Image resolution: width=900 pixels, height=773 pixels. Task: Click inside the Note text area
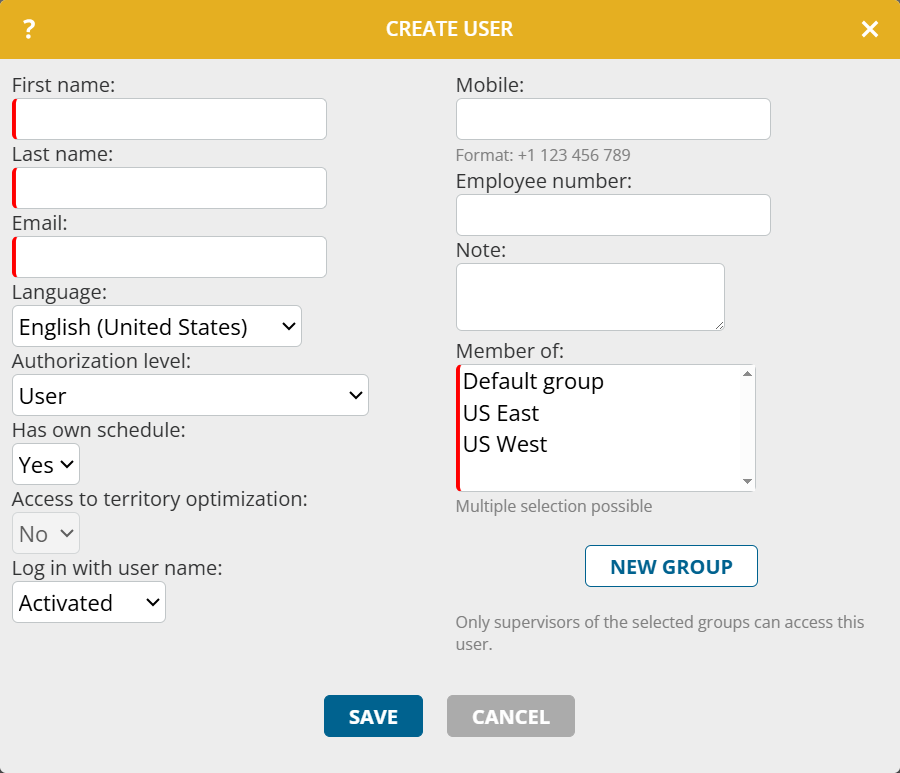point(590,297)
